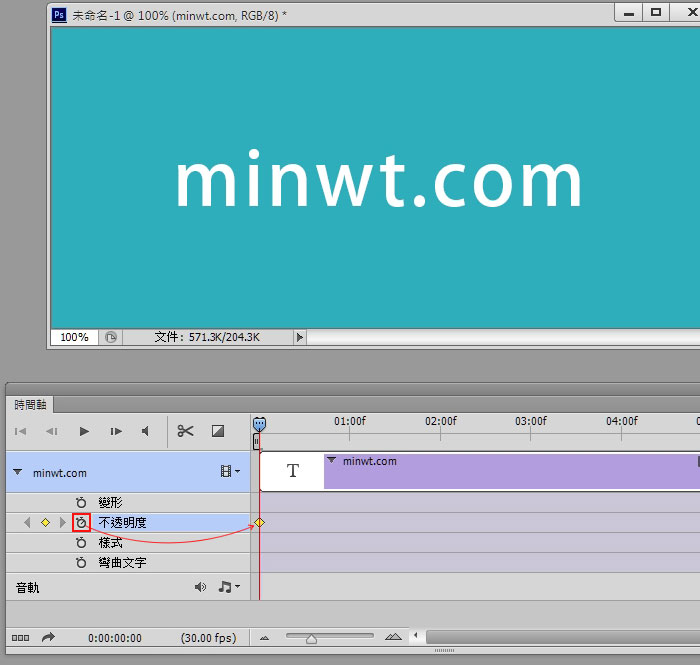Viewport: 700px width, 665px height.
Task: Toggle stopwatch for 不透明度 property
Action: [81, 522]
